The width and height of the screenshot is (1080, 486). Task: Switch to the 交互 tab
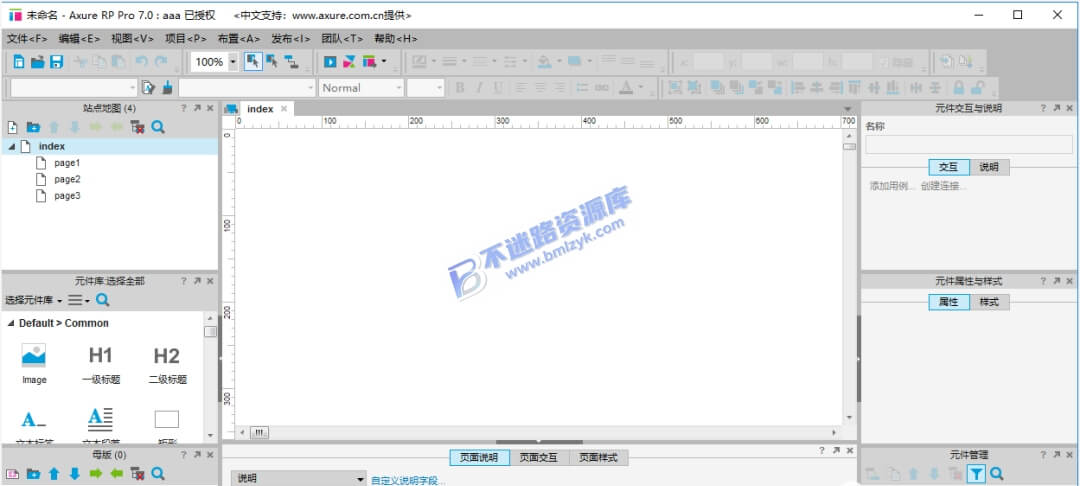(948, 167)
